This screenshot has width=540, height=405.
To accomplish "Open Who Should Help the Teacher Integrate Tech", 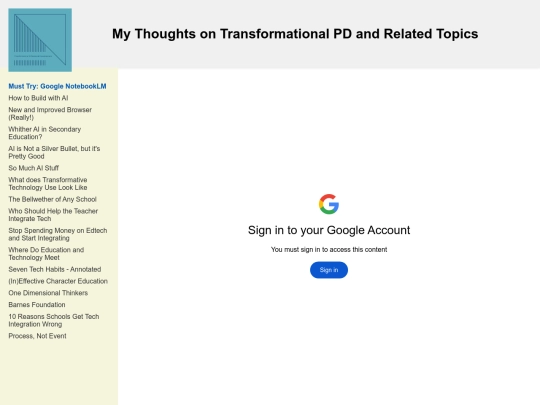I will coord(53,215).
